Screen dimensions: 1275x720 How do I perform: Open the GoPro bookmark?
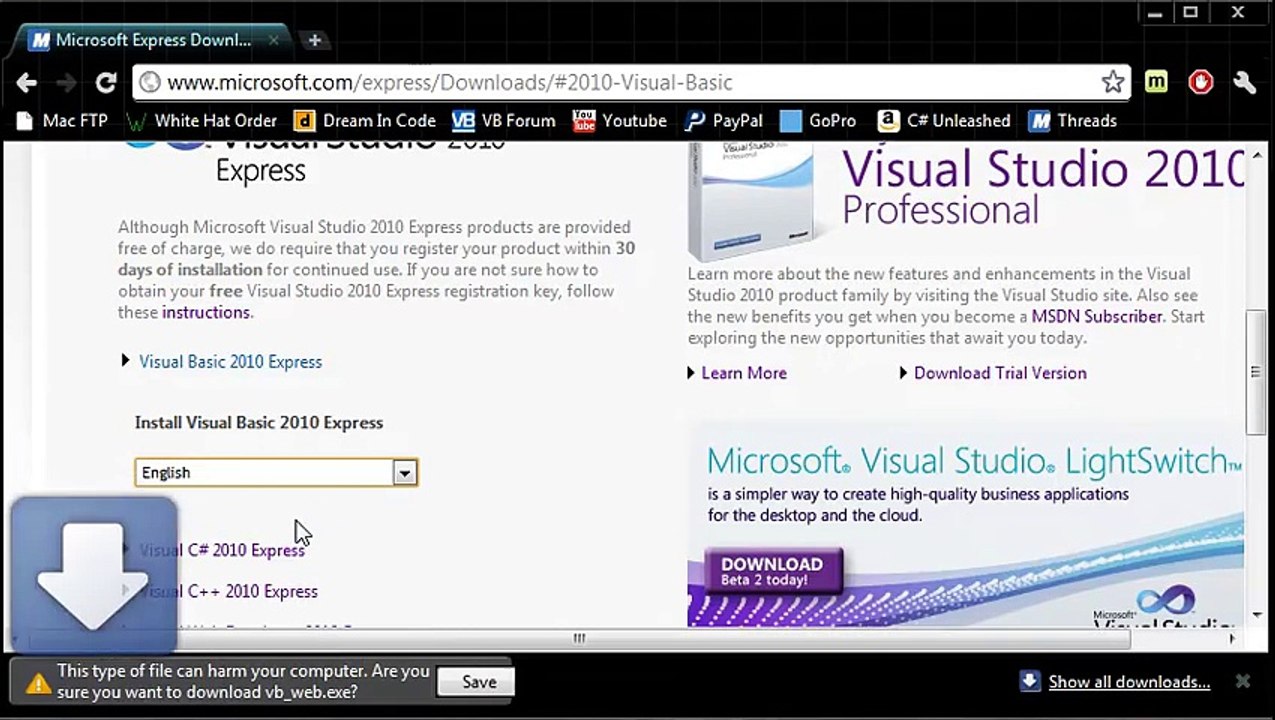coord(818,121)
